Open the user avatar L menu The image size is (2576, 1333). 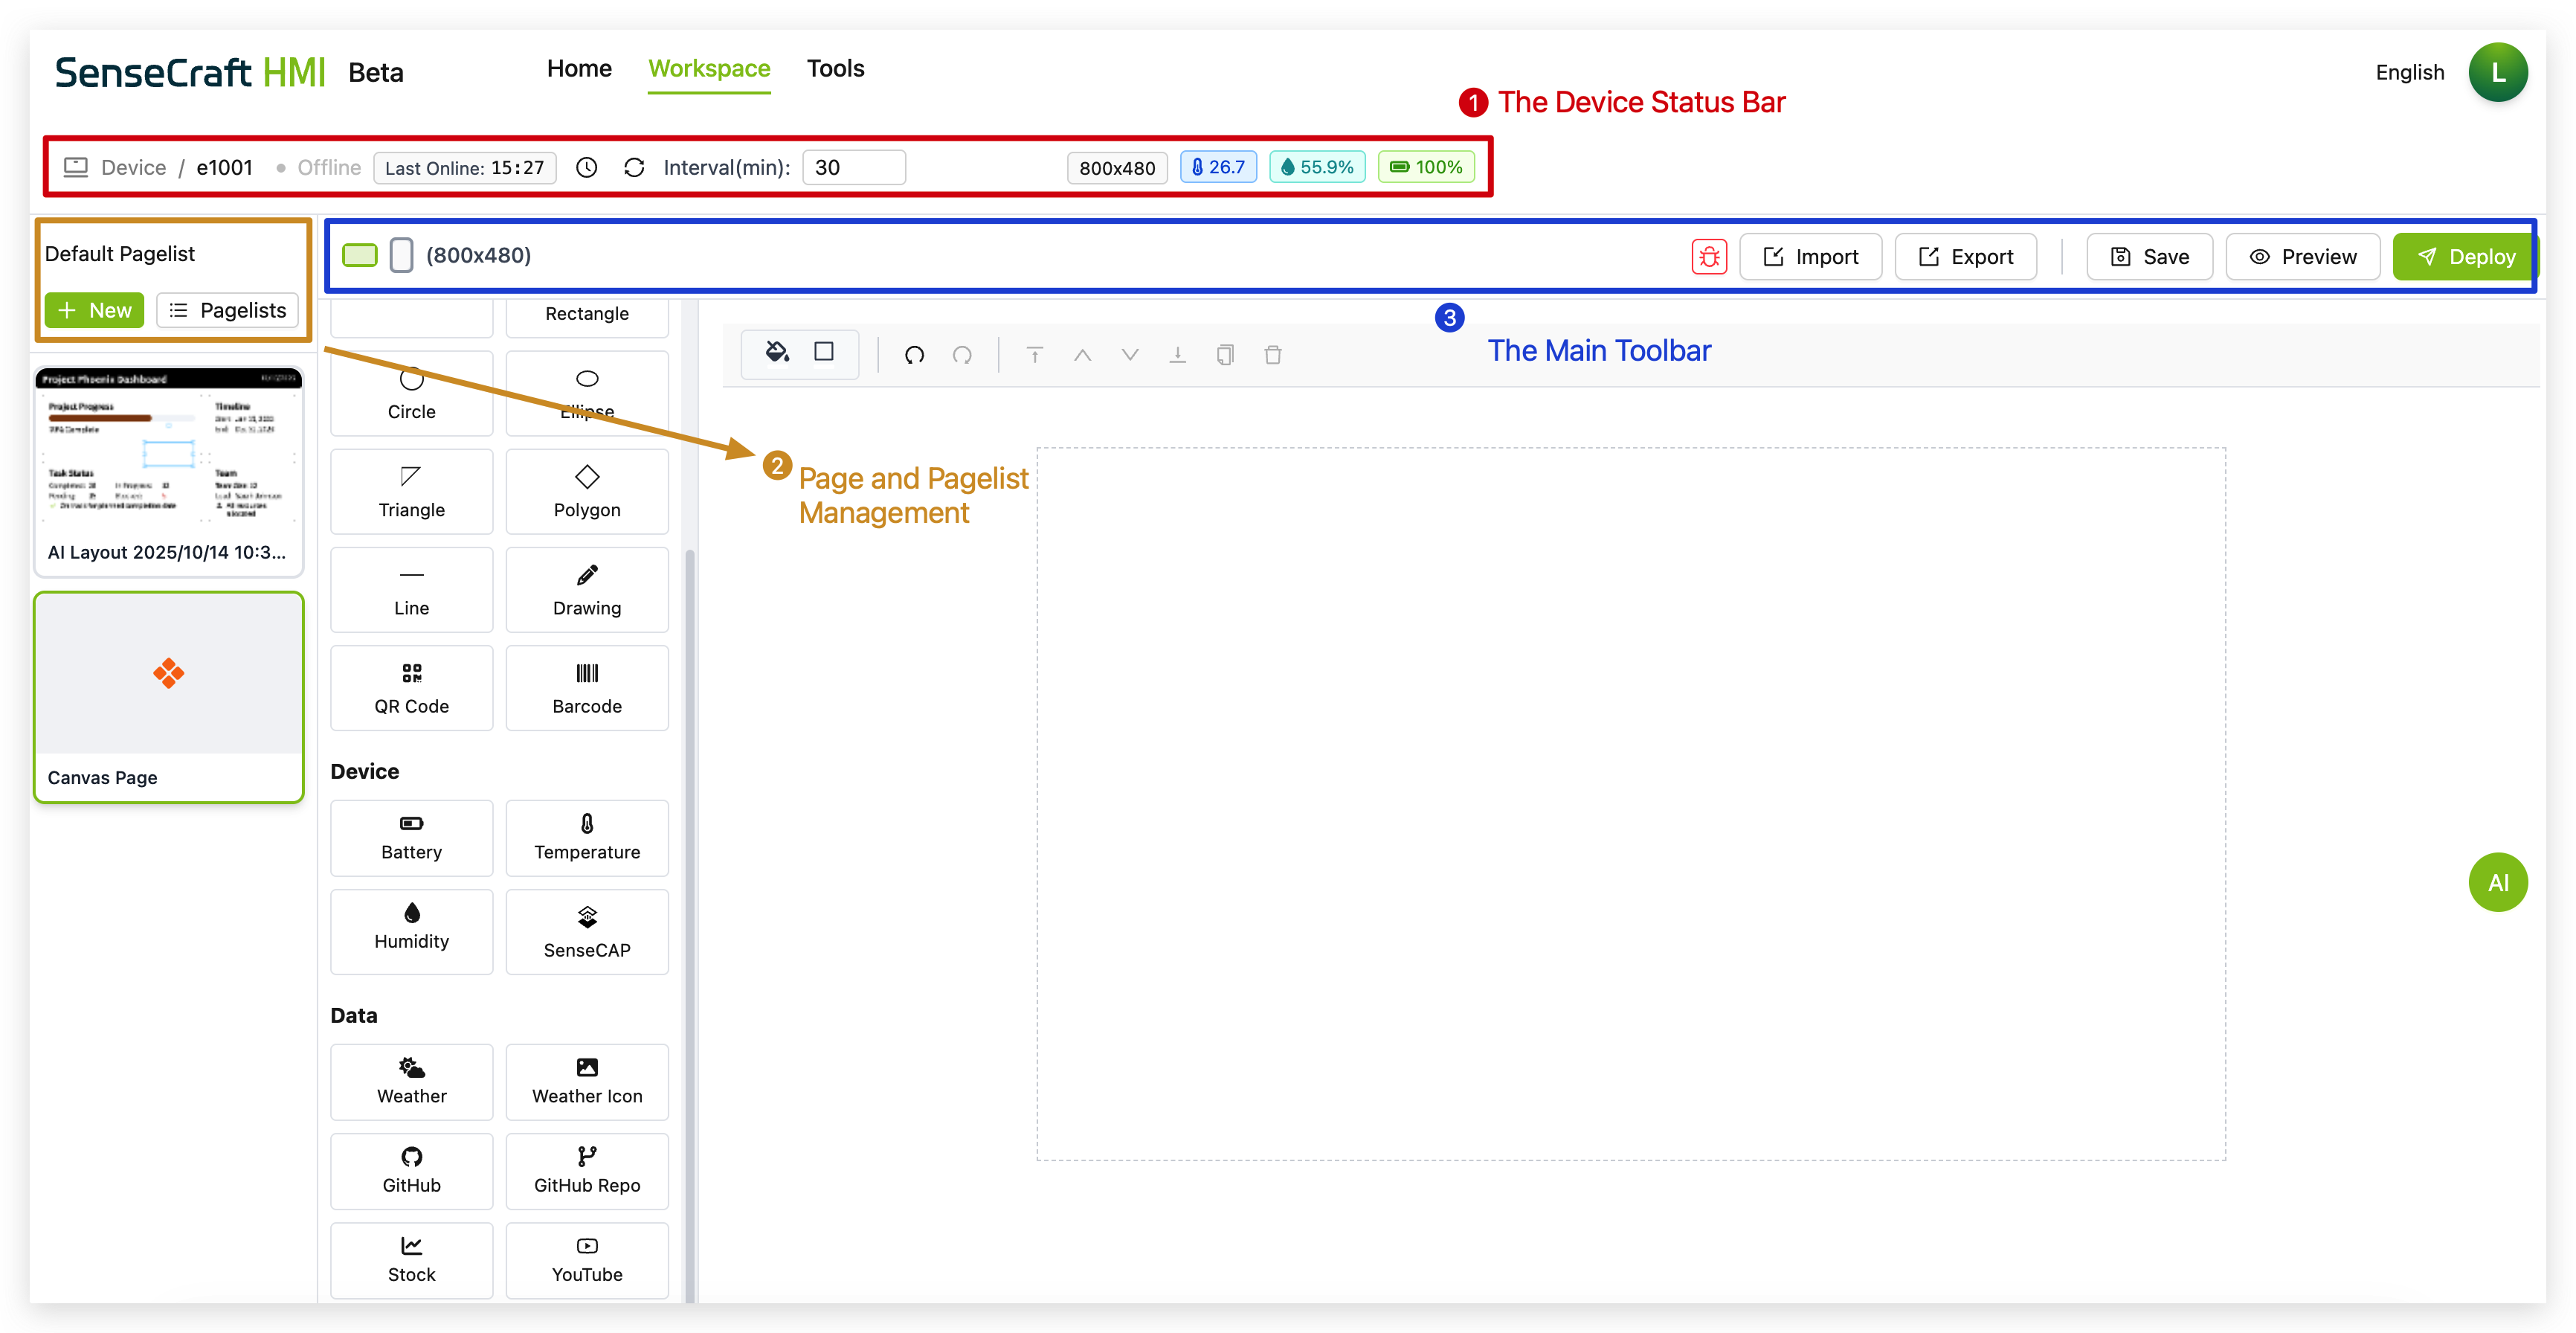2497,72
